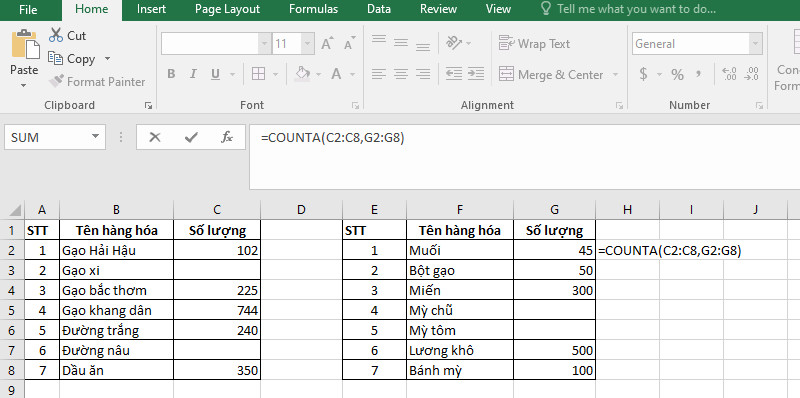The width and height of the screenshot is (800, 398).
Task: Open the Merge & Center dropdown arrow
Action: [x=615, y=74]
